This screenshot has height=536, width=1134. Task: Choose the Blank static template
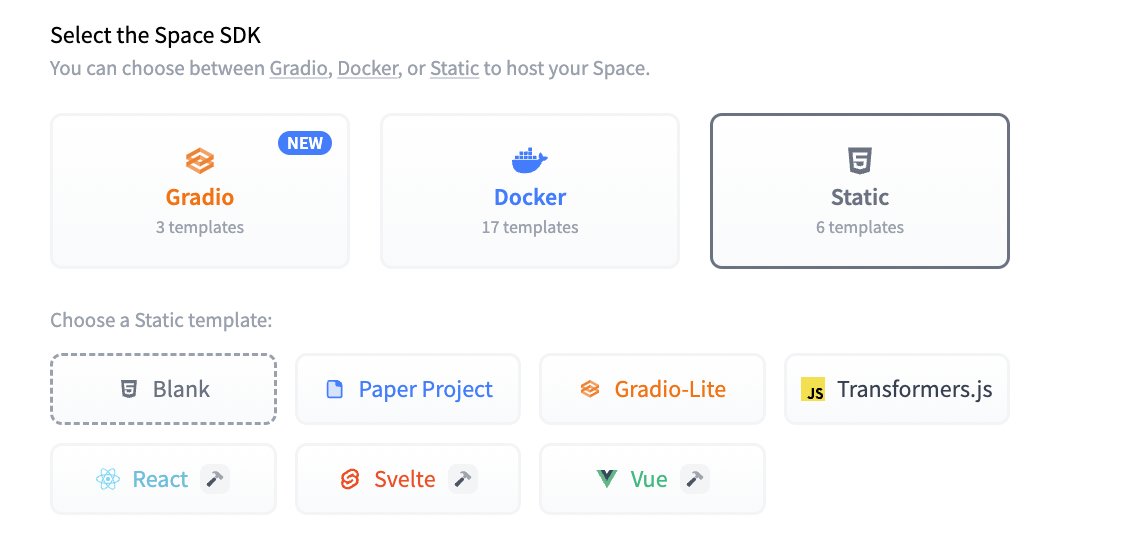(x=163, y=389)
